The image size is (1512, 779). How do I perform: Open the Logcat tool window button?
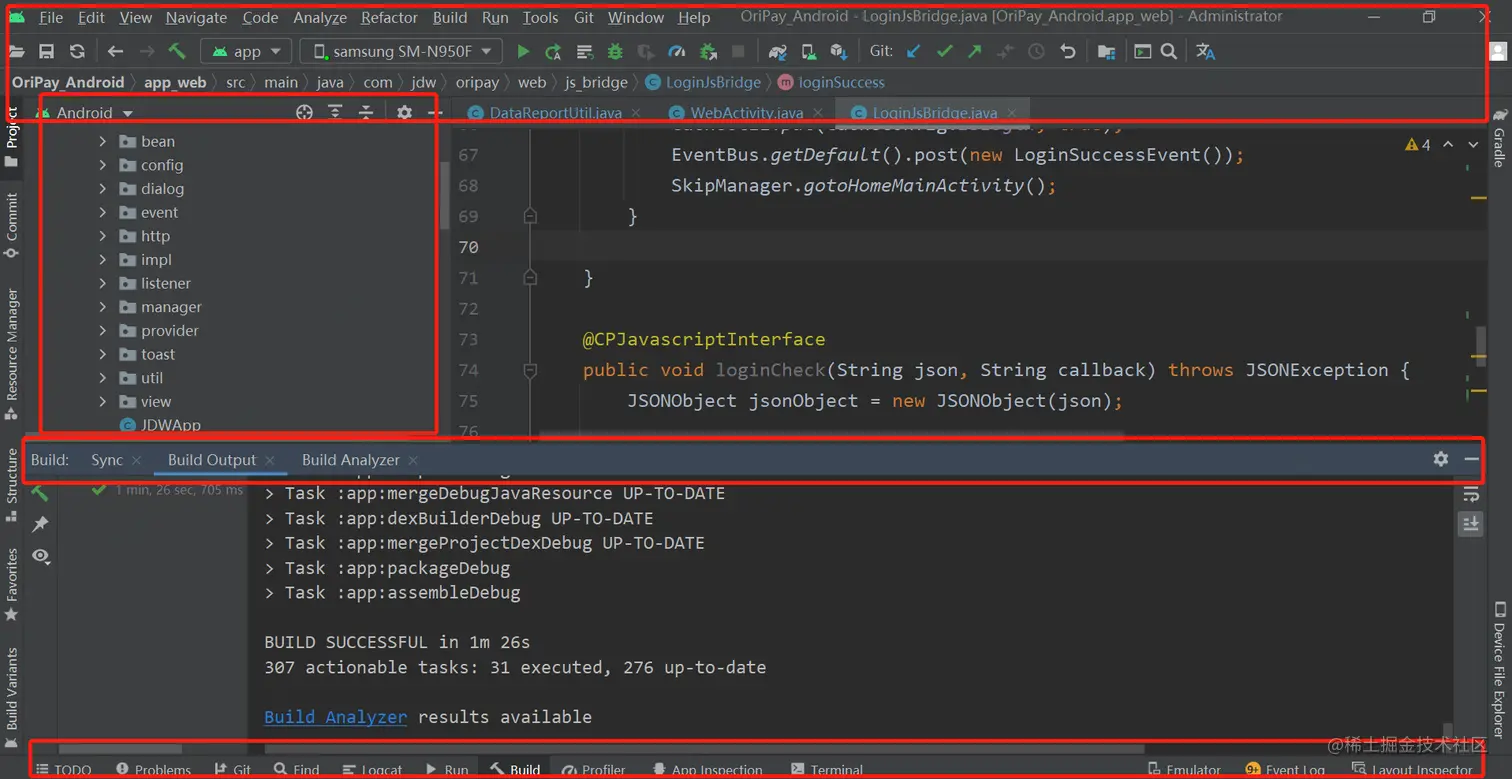(372, 769)
